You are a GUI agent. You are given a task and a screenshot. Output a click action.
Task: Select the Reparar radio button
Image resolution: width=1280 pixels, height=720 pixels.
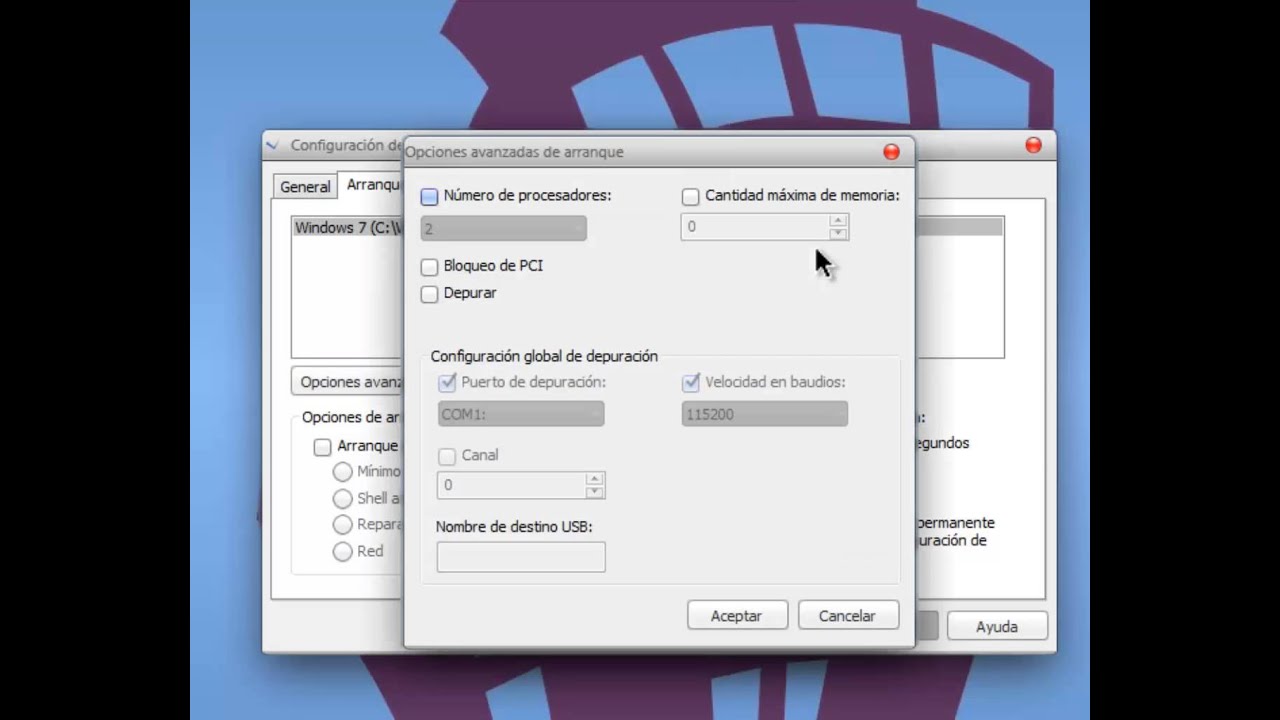(343, 524)
